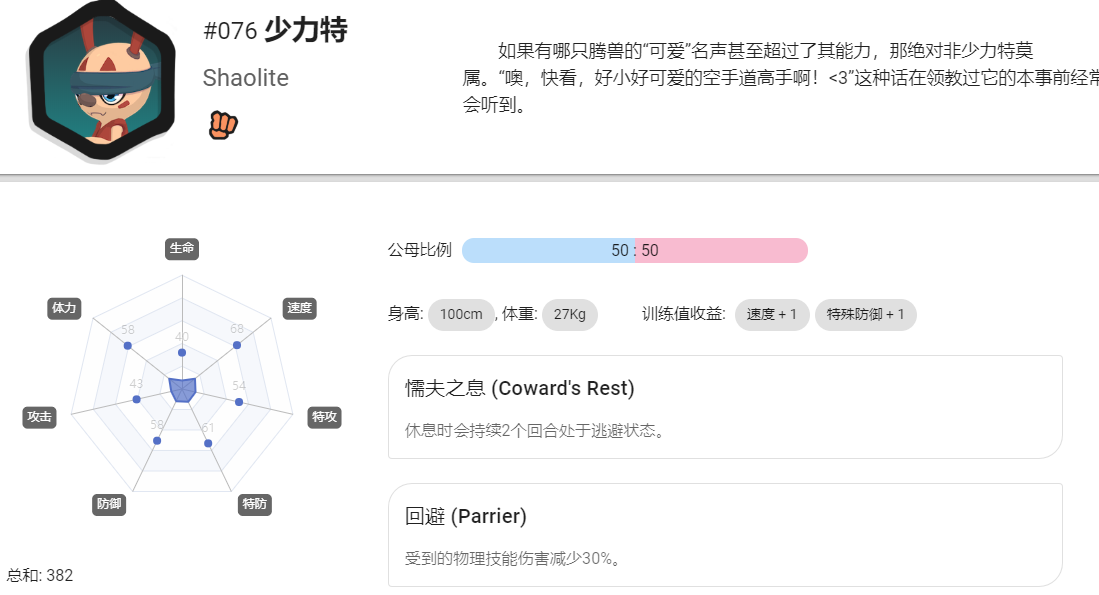Click the 100cm height chip
The width and height of the screenshot is (1099, 595).
[x=461, y=315]
